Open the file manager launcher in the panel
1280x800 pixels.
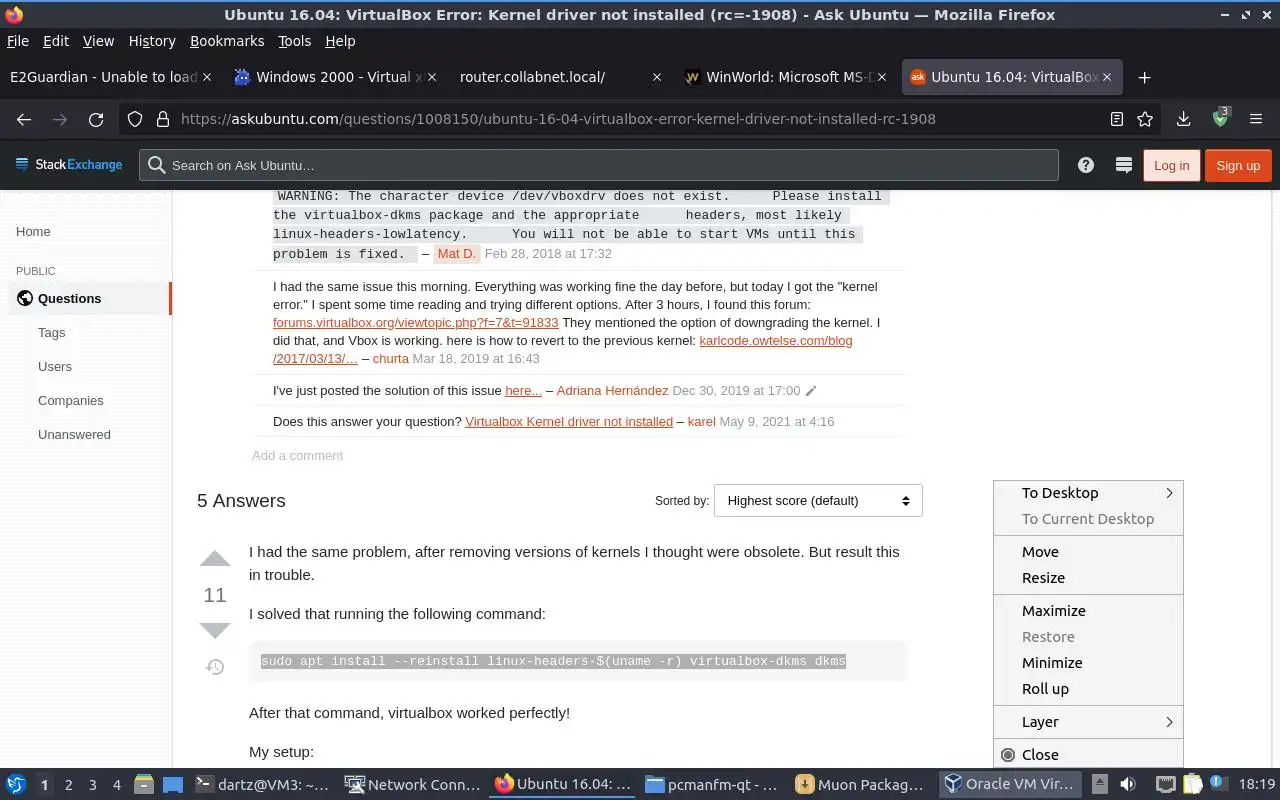point(142,785)
